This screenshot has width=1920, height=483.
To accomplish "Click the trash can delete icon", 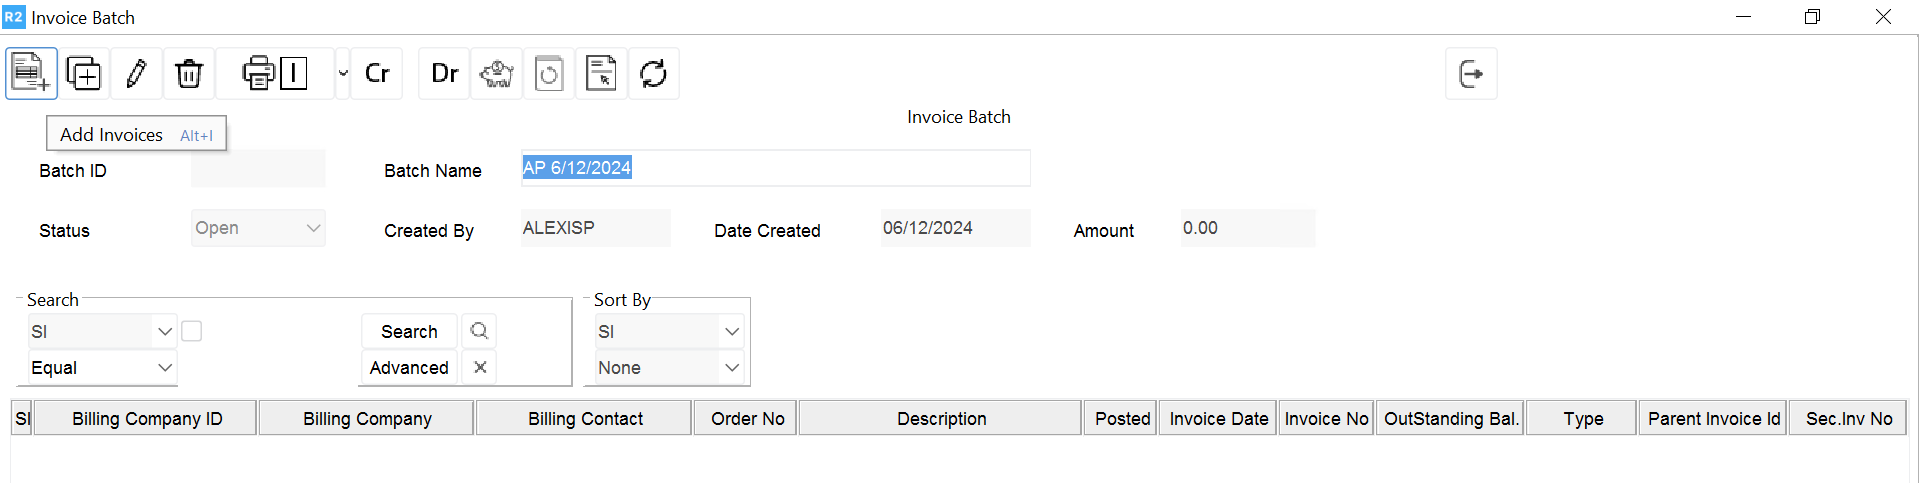I will tap(189, 73).
